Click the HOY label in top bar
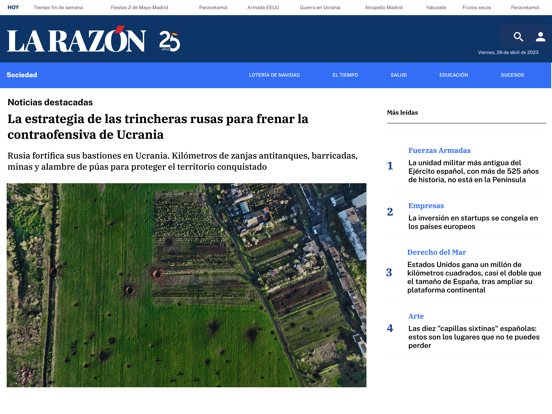Screen dimensions: 552x414 point(13,7)
